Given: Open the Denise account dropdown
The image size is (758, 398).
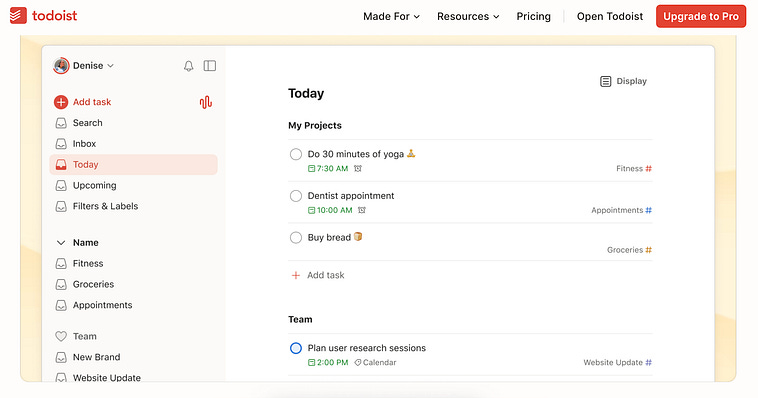Looking at the screenshot, I should point(84,66).
